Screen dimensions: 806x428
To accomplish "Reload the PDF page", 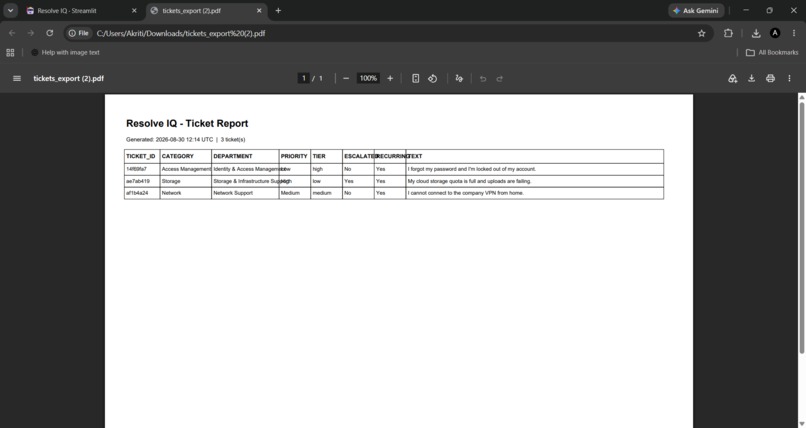I will coord(49,33).
